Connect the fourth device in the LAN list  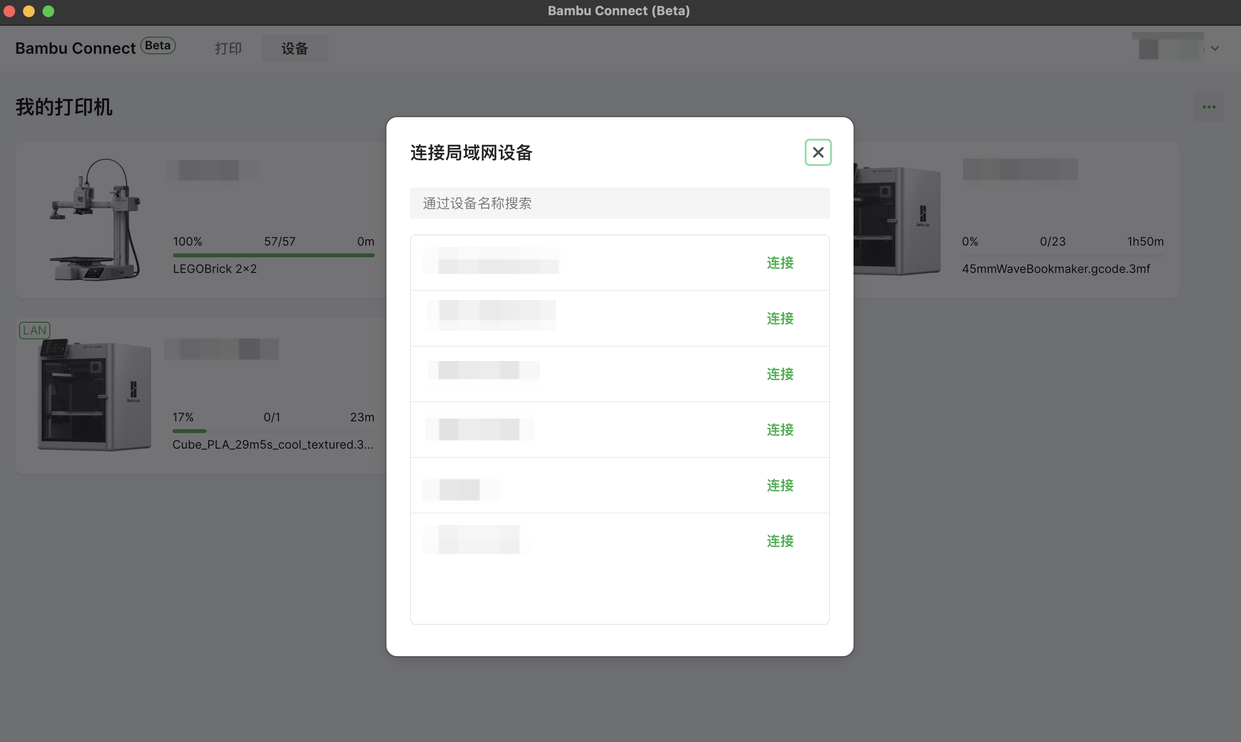[x=780, y=430]
